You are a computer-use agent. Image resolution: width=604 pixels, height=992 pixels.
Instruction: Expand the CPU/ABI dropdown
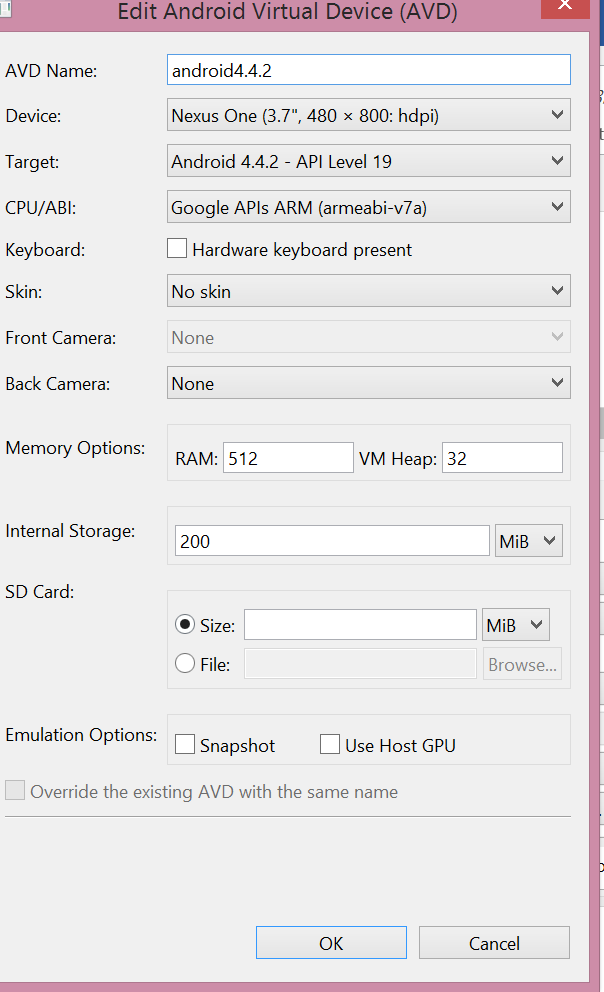pos(369,207)
